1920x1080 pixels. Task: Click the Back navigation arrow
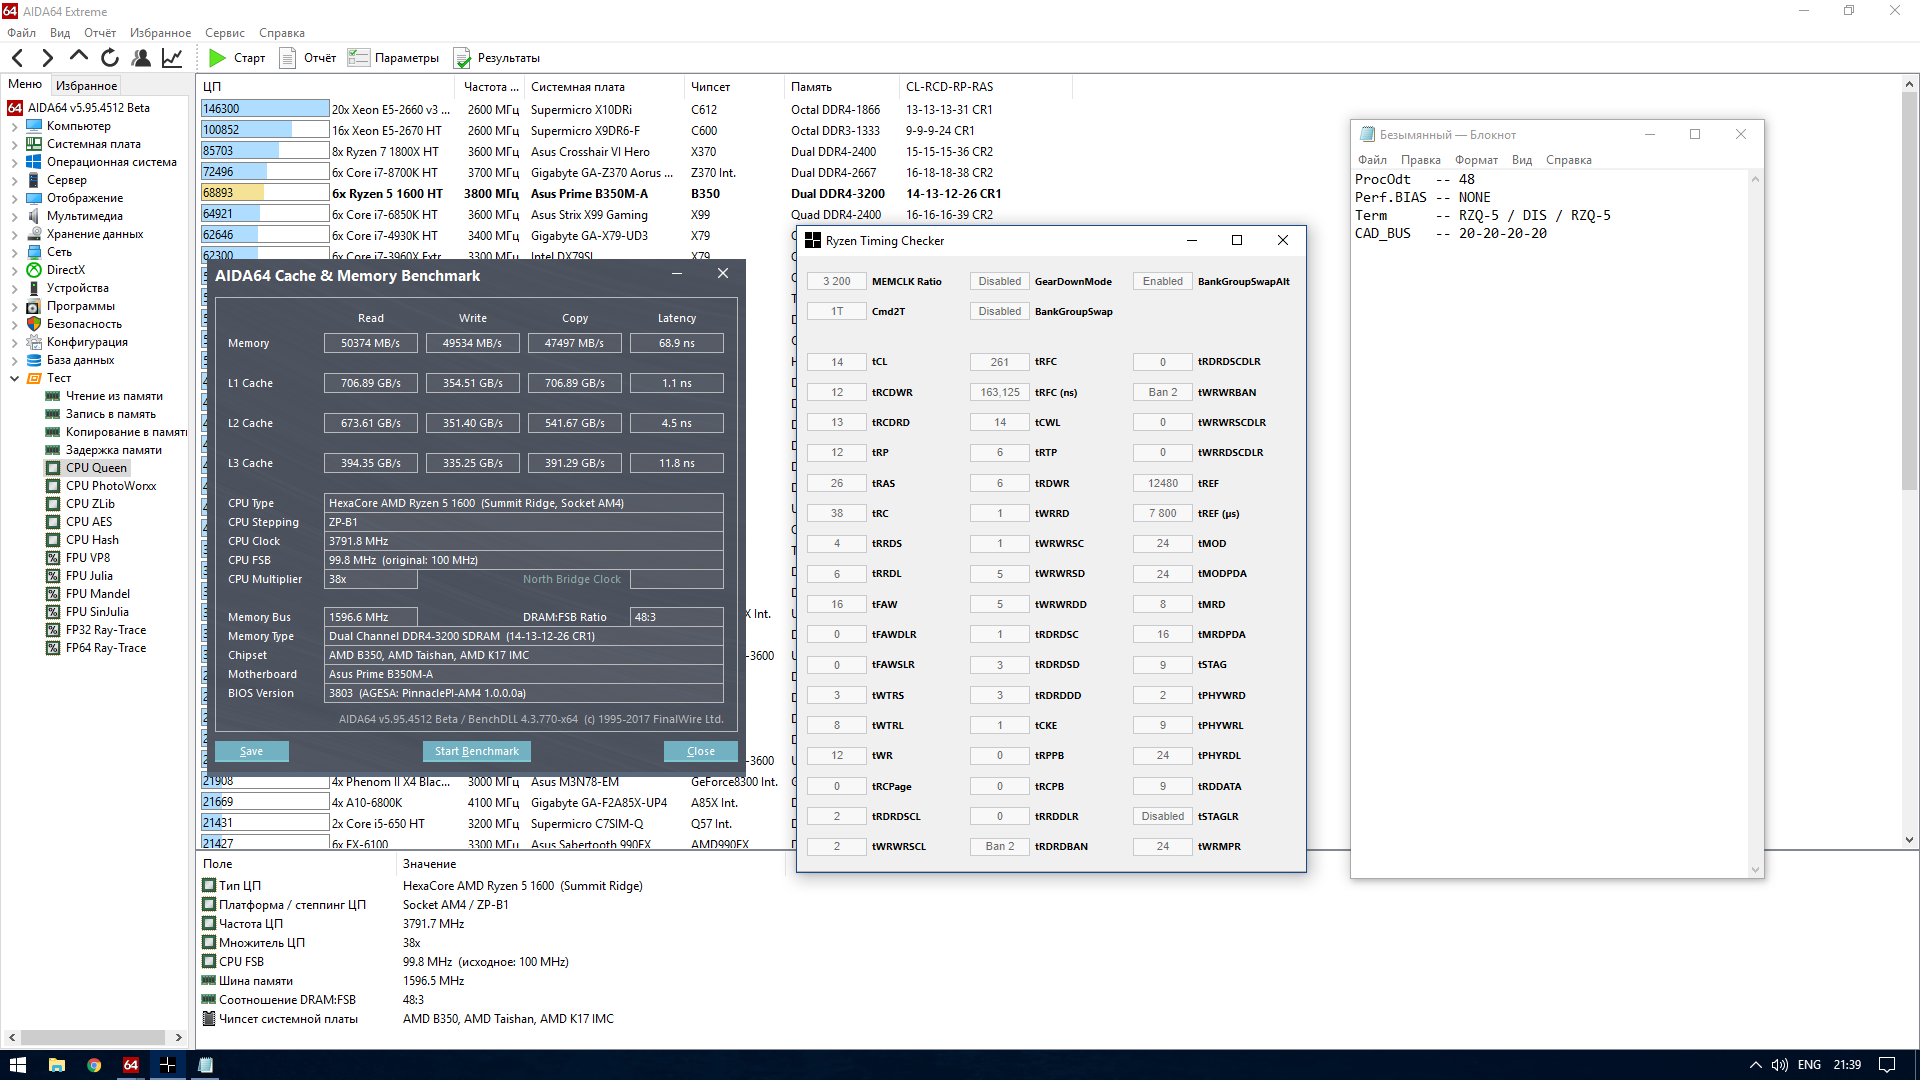pyautogui.click(x=18, y=58)
